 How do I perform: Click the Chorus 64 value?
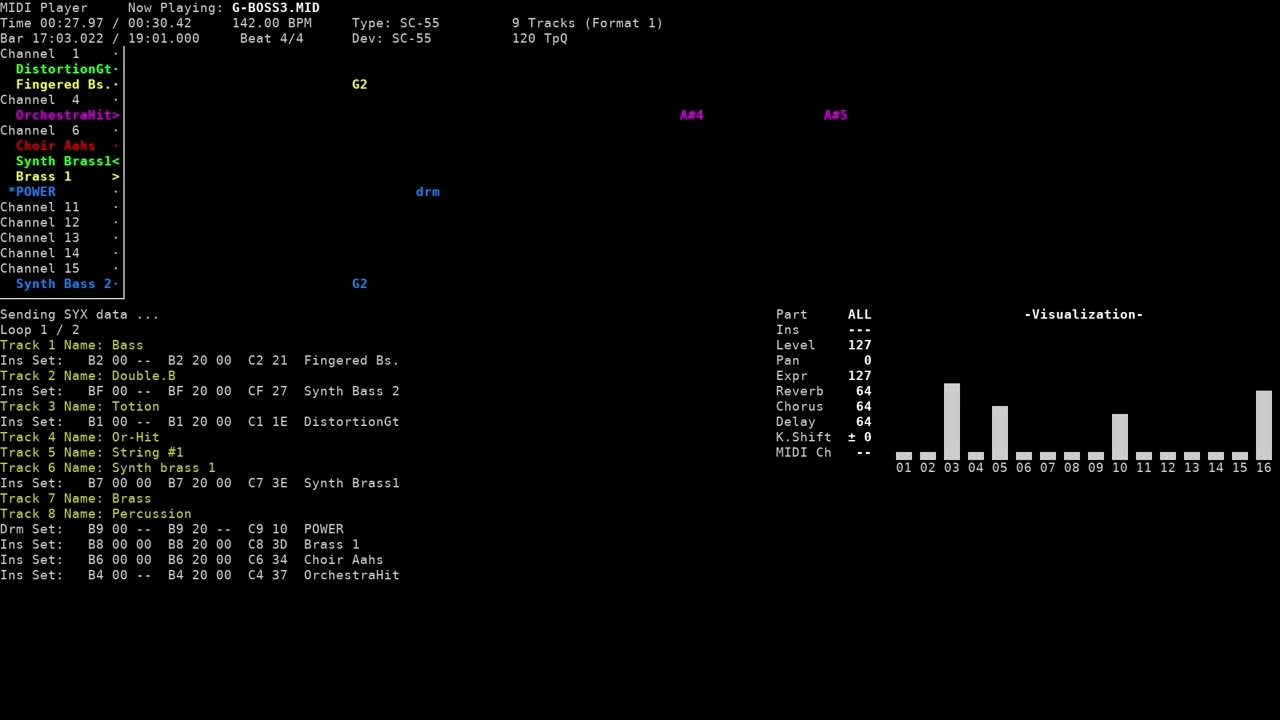click(864, 406)
